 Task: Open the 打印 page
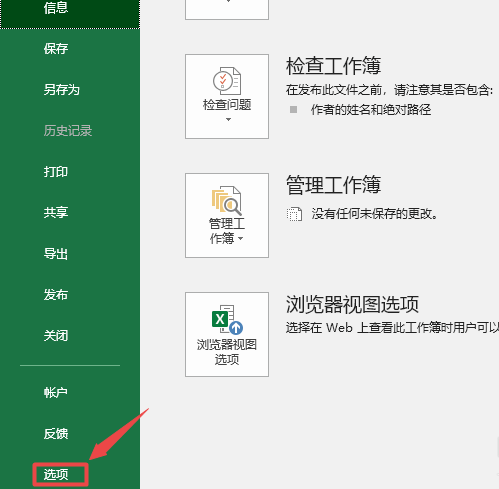click(x=56, y=172)
